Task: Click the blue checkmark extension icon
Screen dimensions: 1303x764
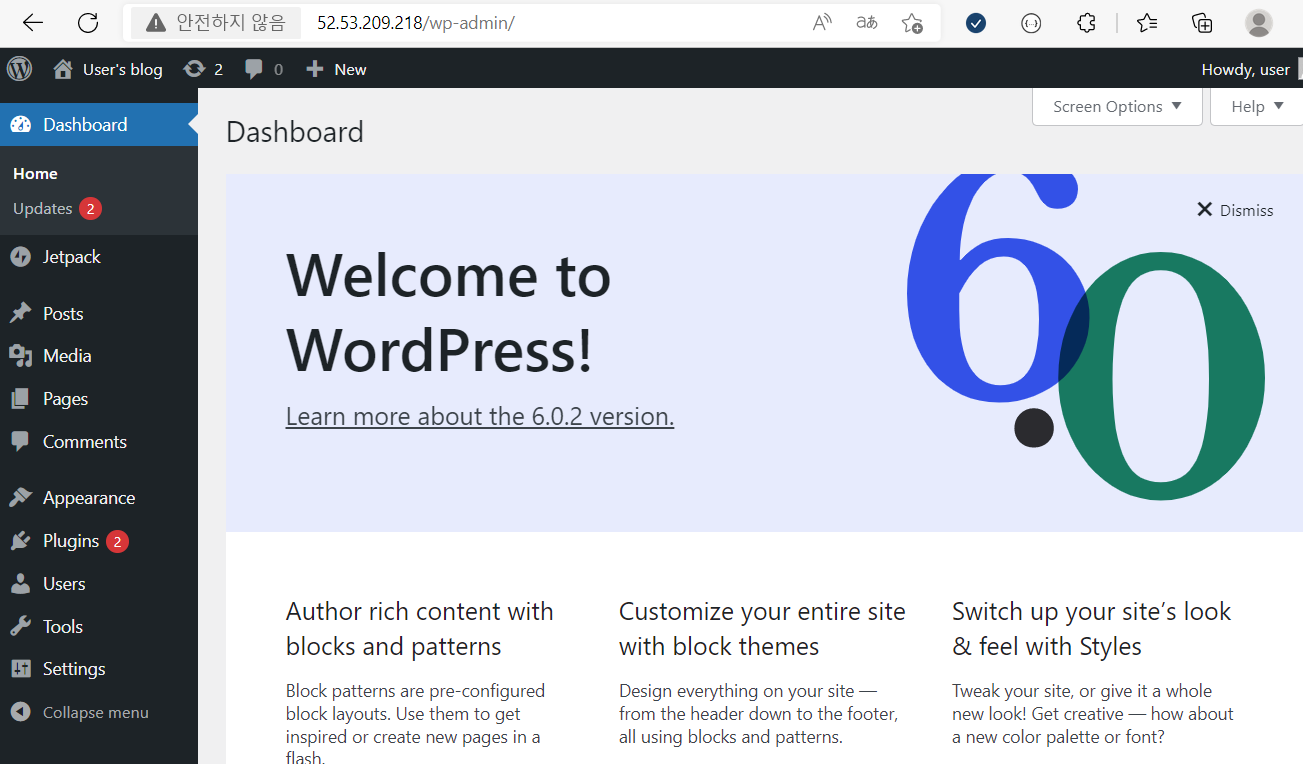Action: coord(976,23)
